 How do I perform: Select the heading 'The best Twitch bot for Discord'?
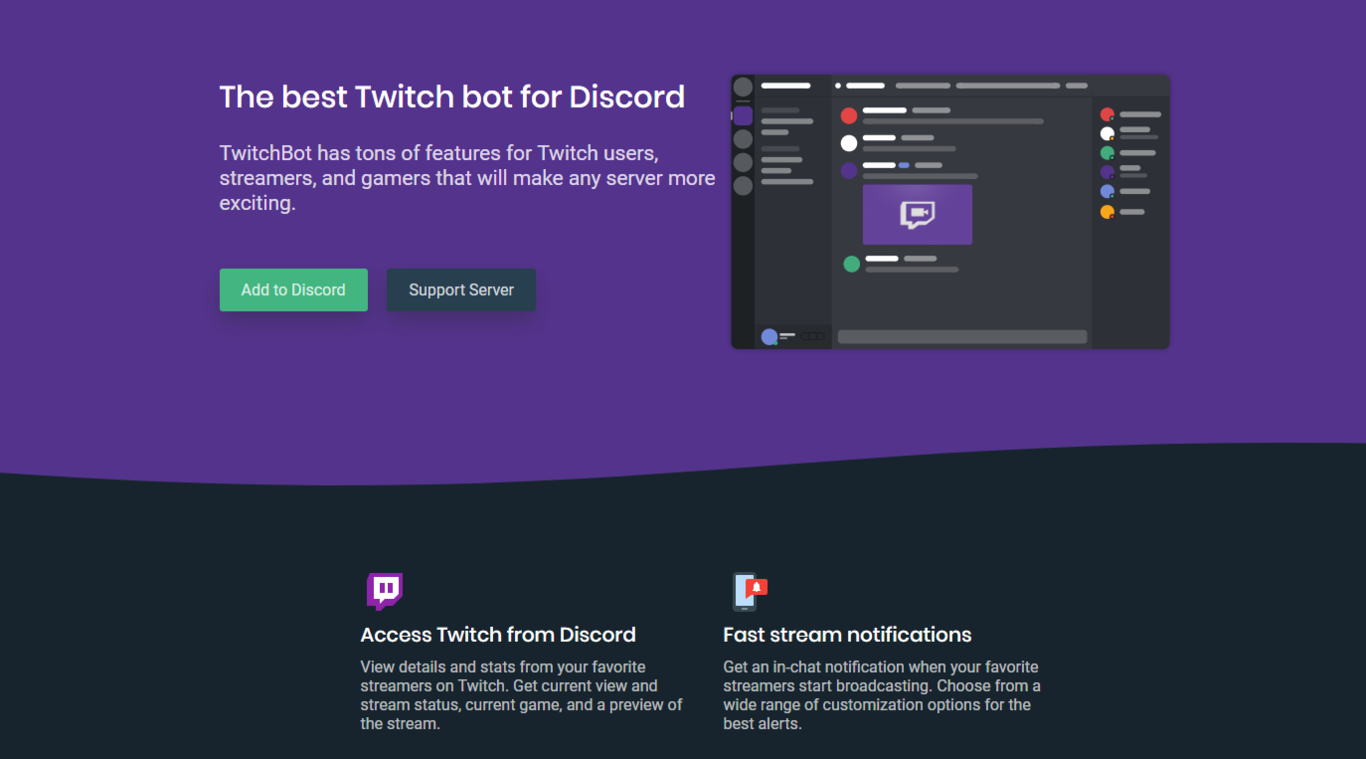[x=452, y=97]
